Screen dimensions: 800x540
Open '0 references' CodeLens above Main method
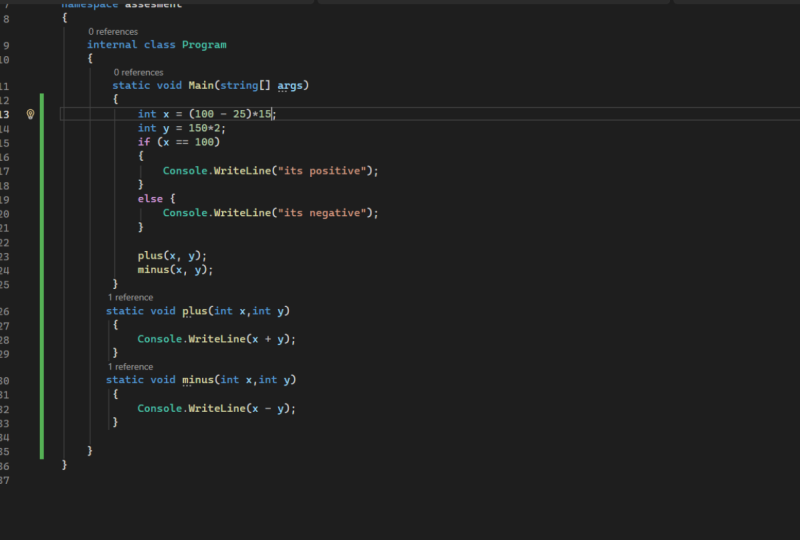coord(138,72)
